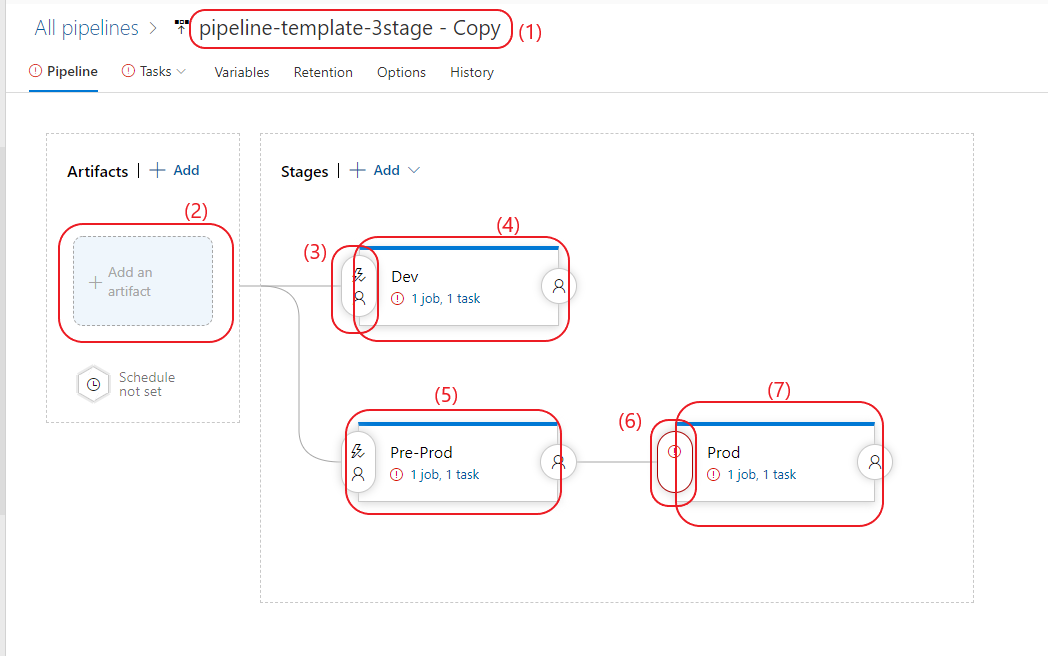Open post-deployment conditions for Pre-Prod stage
Viewport: 1048px width, 656px height.
[558, 462]
